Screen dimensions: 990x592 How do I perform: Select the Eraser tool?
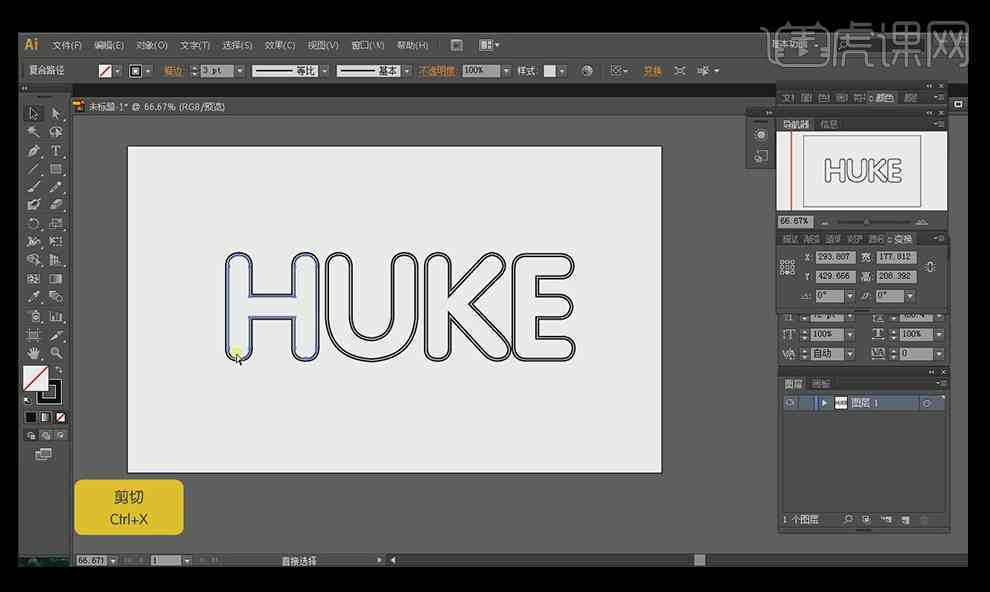tap(56, 204)
